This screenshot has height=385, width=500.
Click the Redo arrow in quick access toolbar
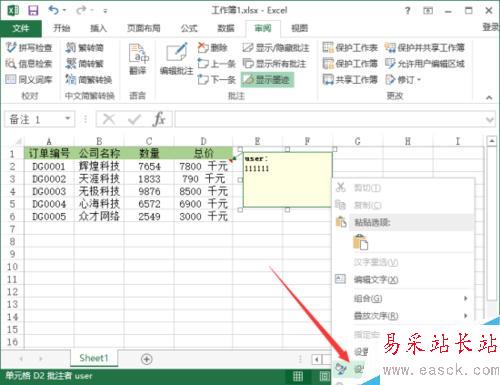click(x=81, y=11)
